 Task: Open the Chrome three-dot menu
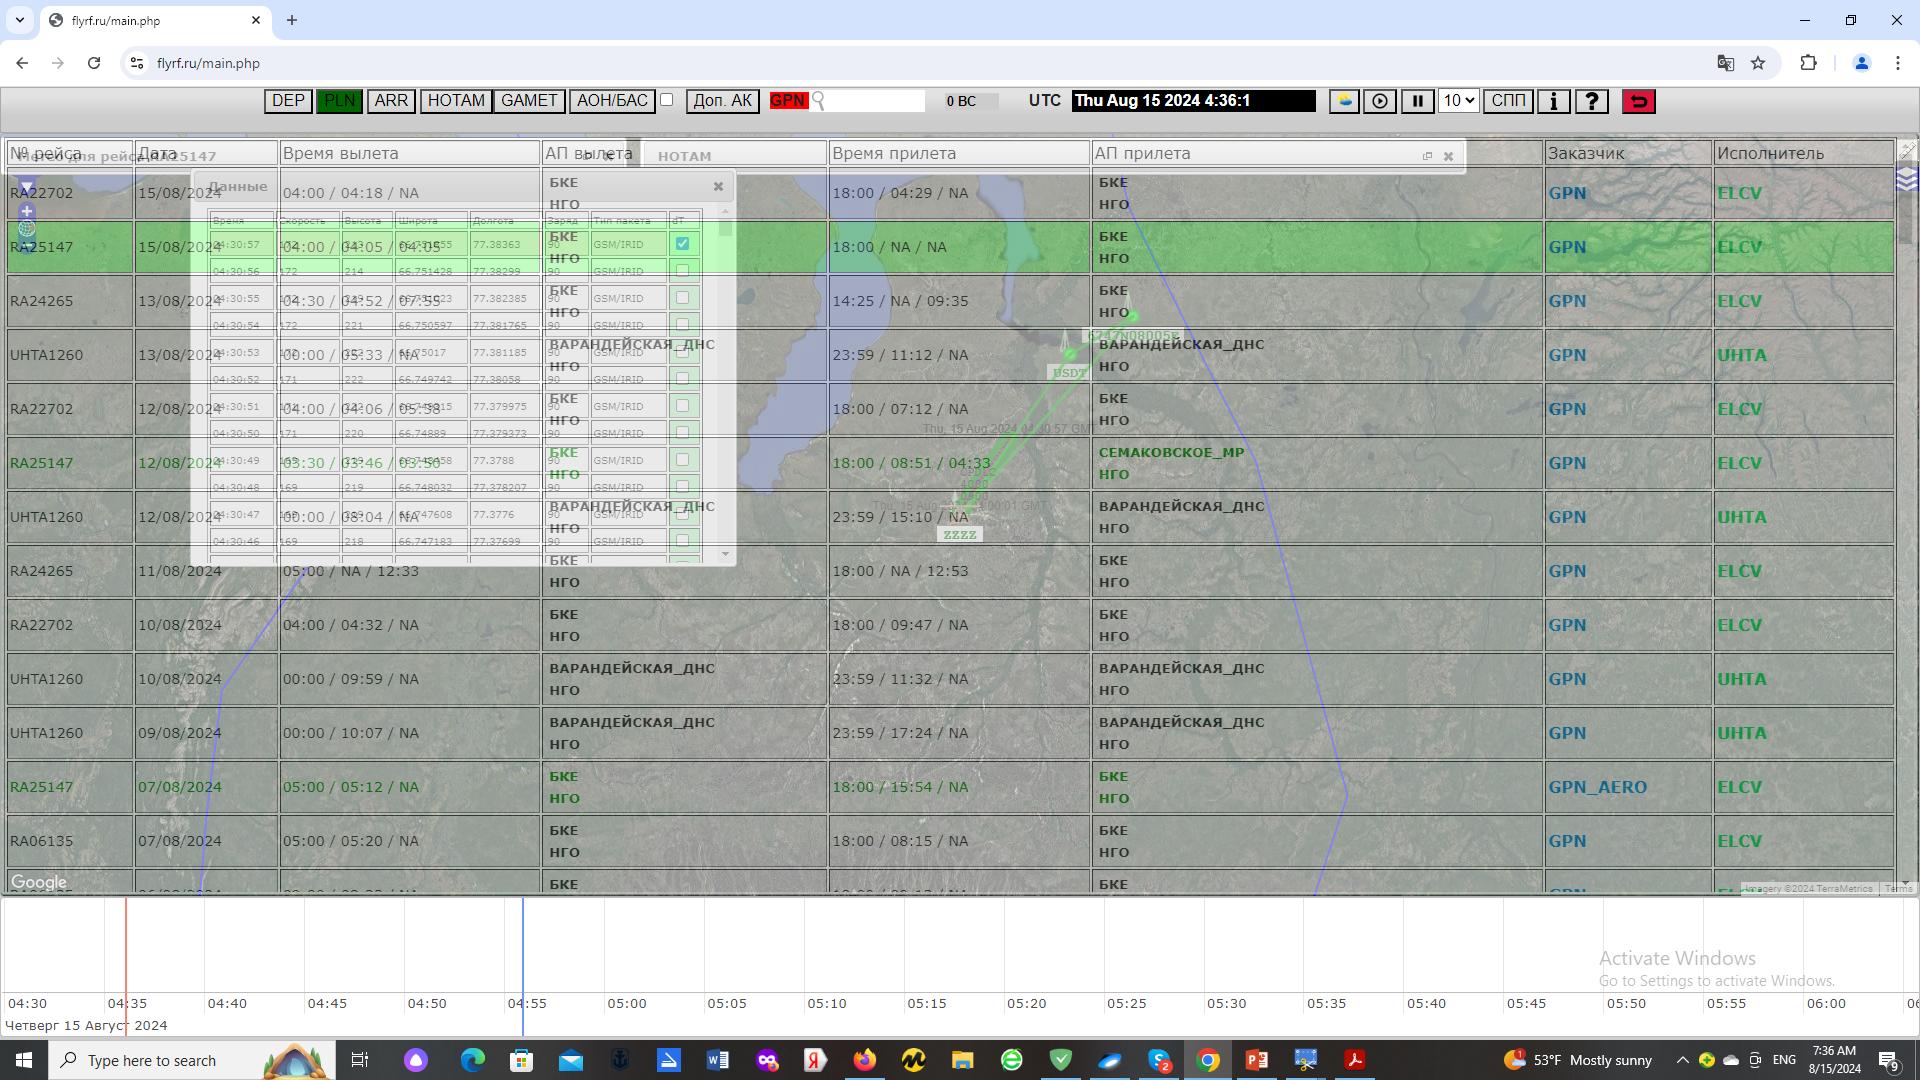pos(1898,63)
